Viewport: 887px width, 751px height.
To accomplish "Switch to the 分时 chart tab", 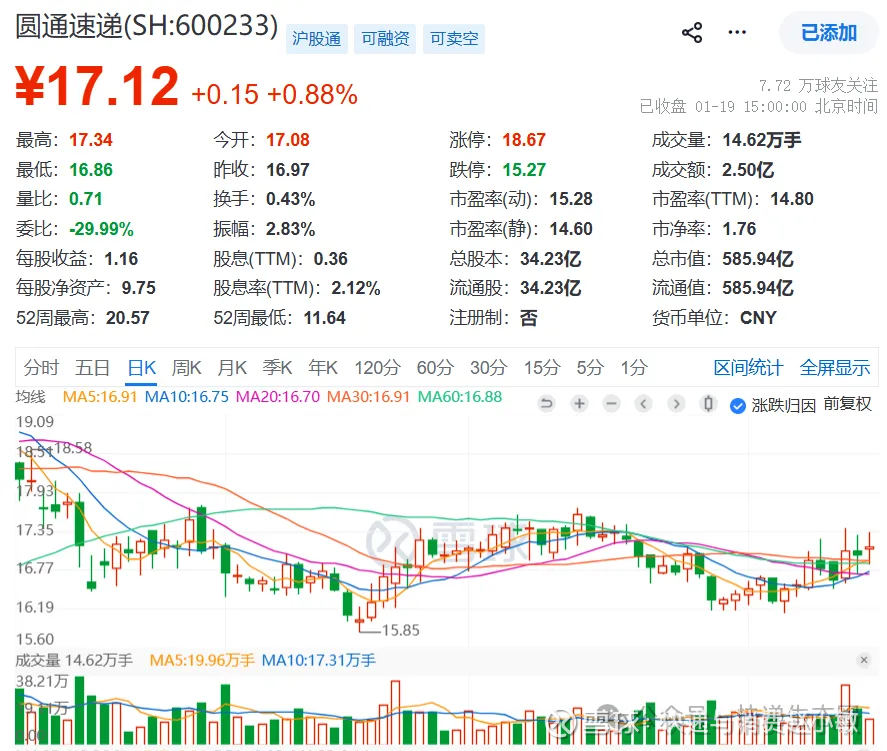I will coord(41,368).
